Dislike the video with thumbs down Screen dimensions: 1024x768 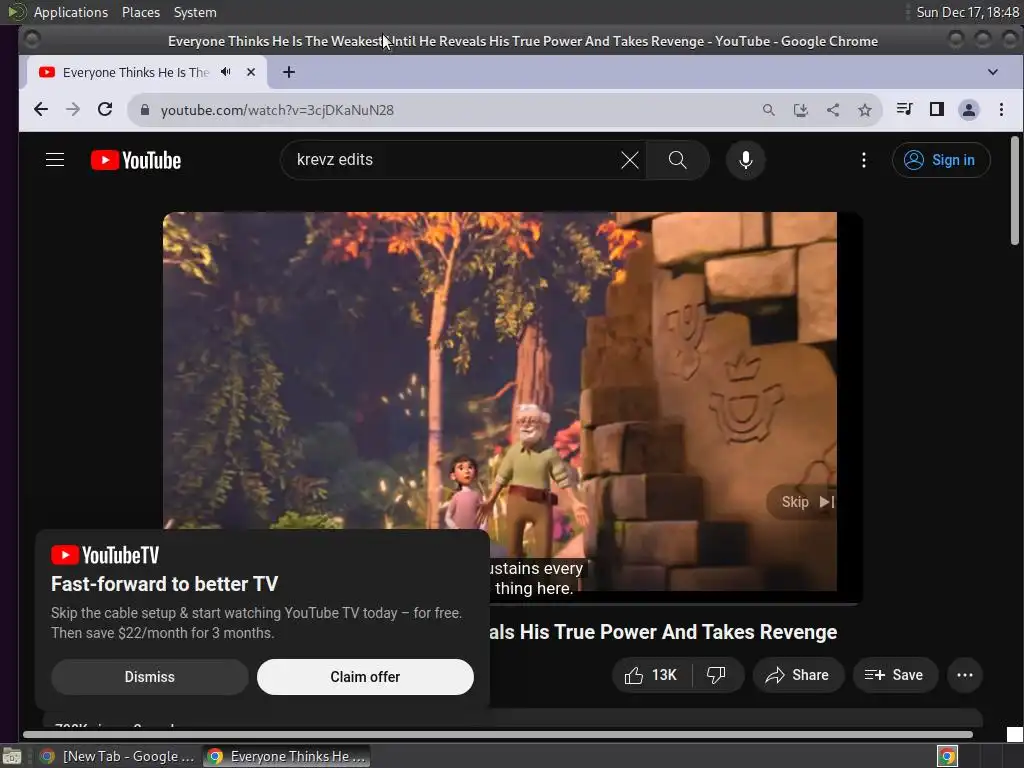(717, 675)
